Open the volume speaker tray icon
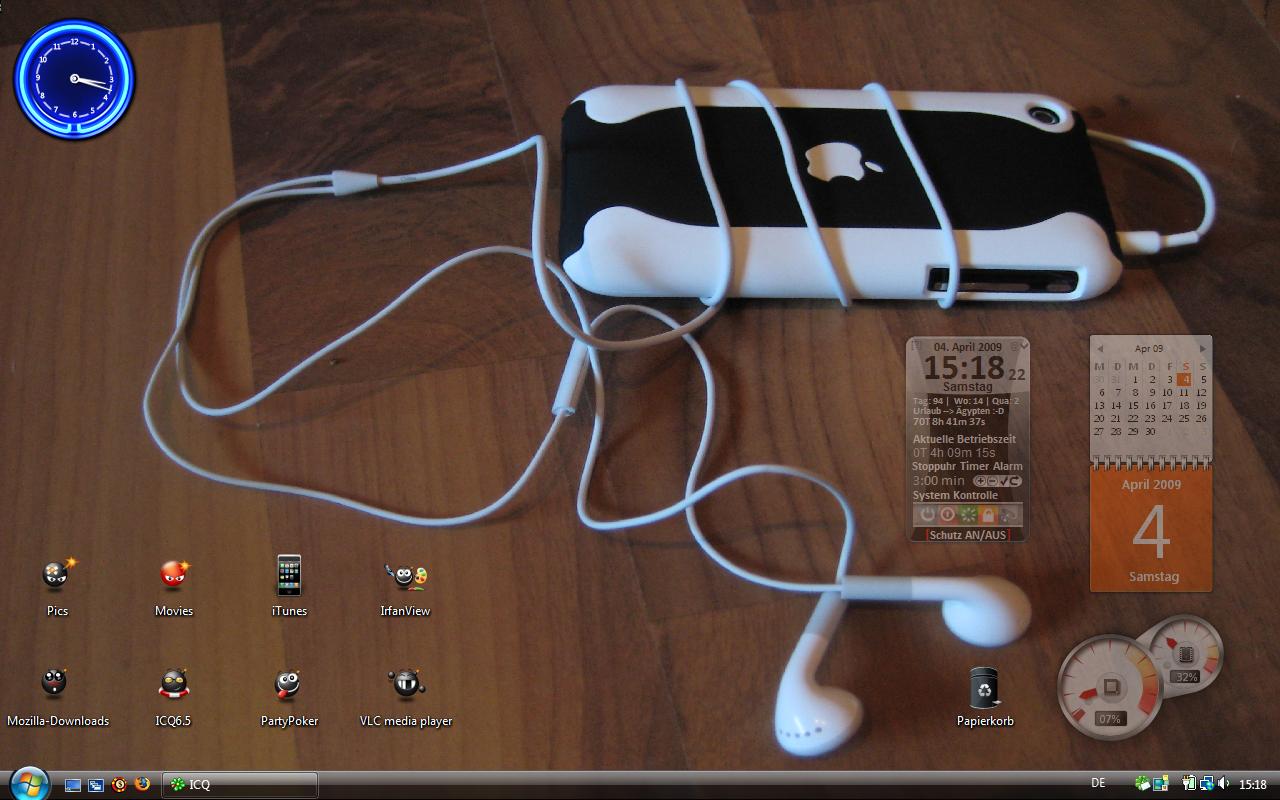1280x800 pixels. pos(1223,783)
